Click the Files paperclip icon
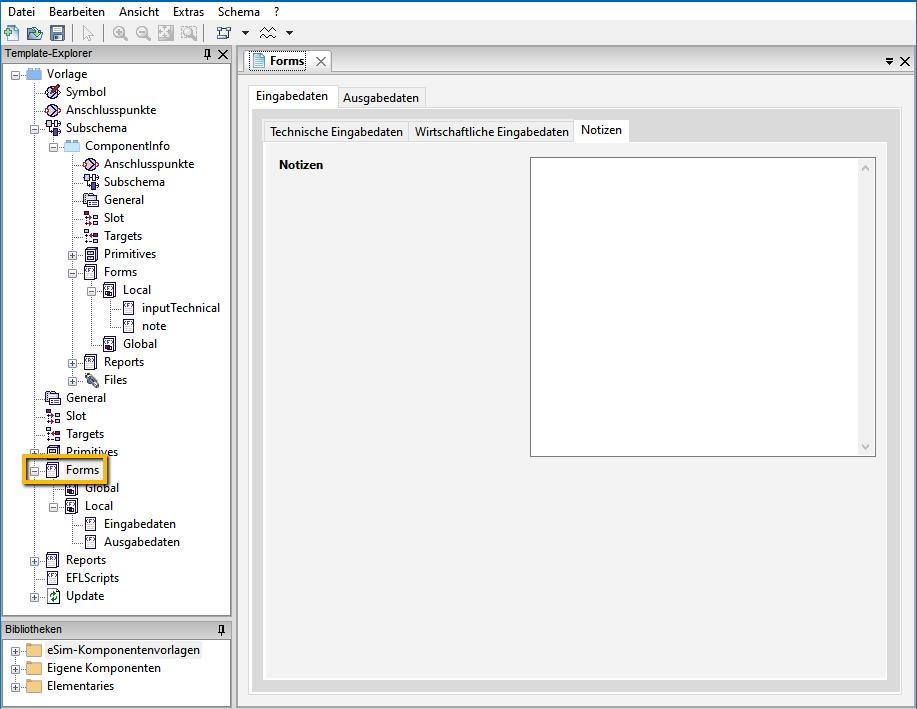 [91, 380]
